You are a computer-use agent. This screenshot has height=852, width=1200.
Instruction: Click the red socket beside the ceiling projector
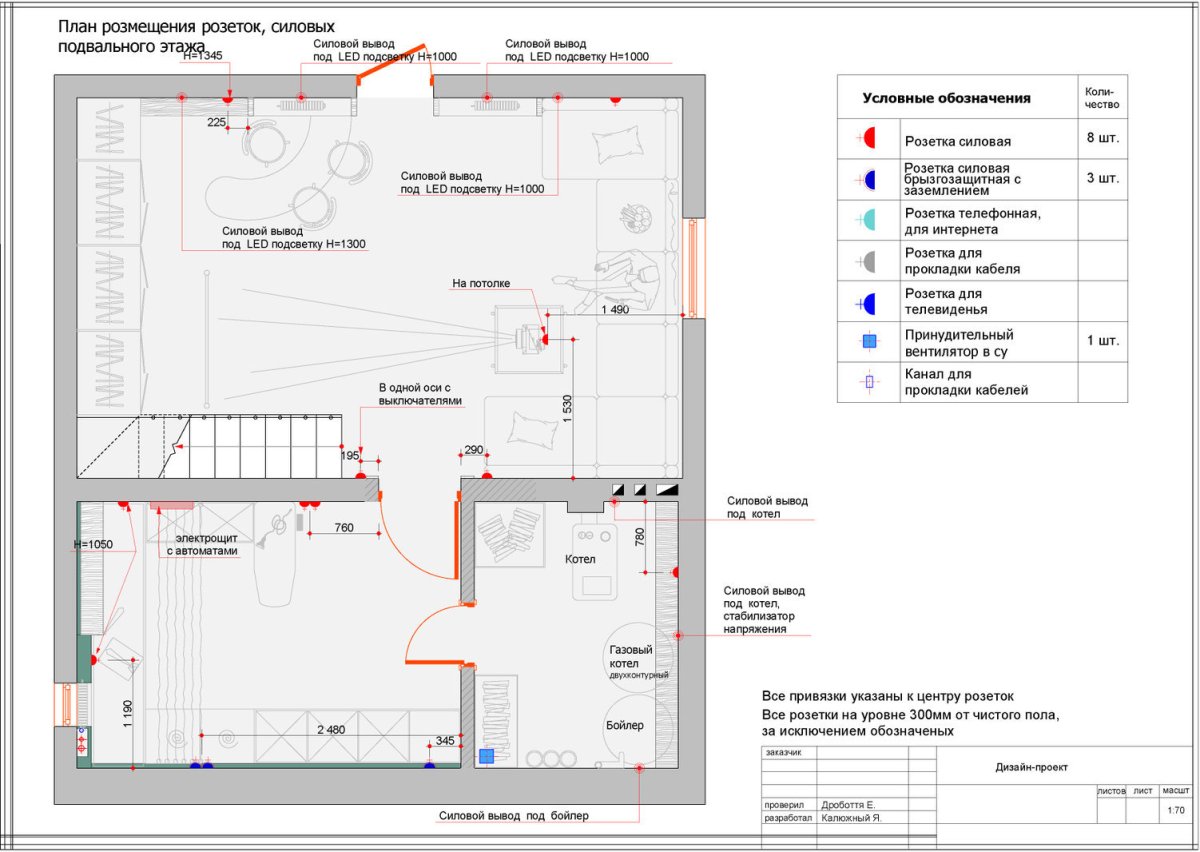tap(545, 340)
